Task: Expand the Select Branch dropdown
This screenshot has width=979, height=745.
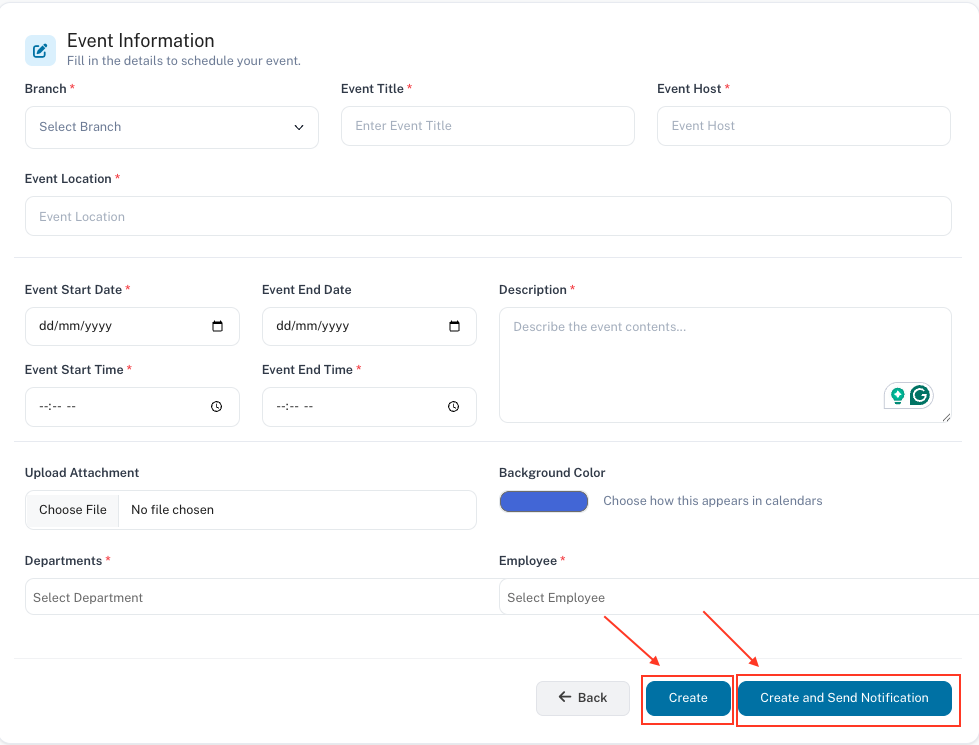Action: [171, 127]
